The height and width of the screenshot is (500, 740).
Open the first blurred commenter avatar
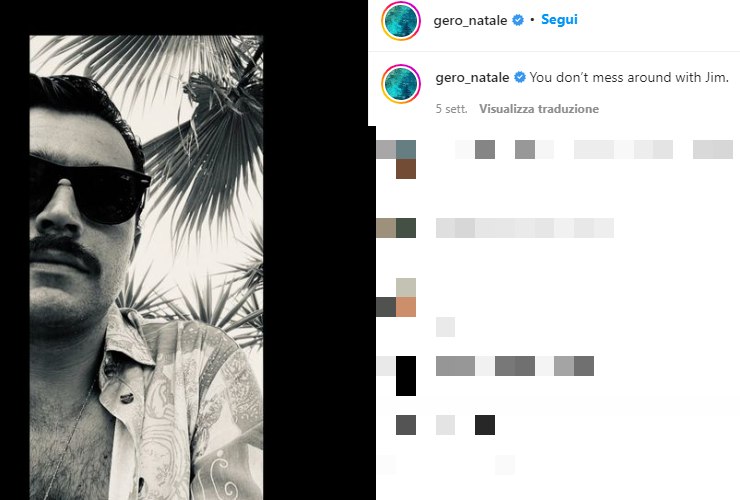point(396,159)
